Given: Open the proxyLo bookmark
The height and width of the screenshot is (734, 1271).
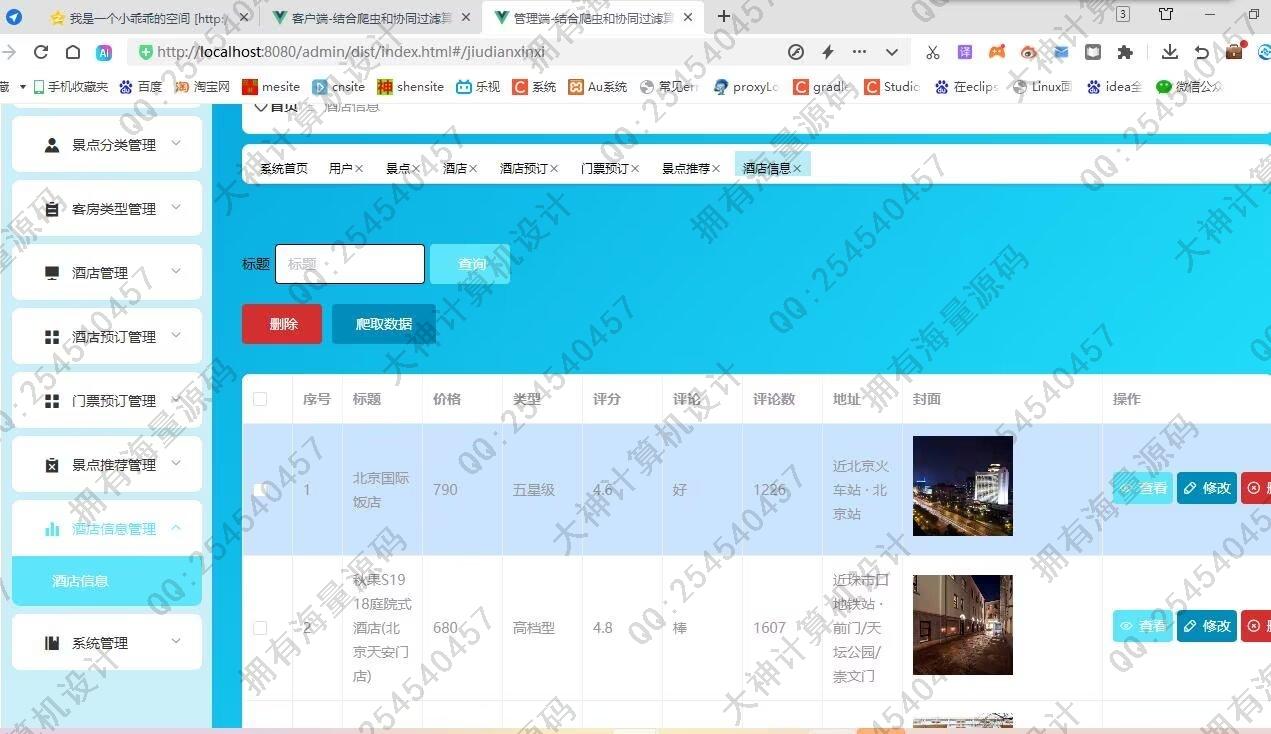Looking at the screenshot, I should pos(746,87).
